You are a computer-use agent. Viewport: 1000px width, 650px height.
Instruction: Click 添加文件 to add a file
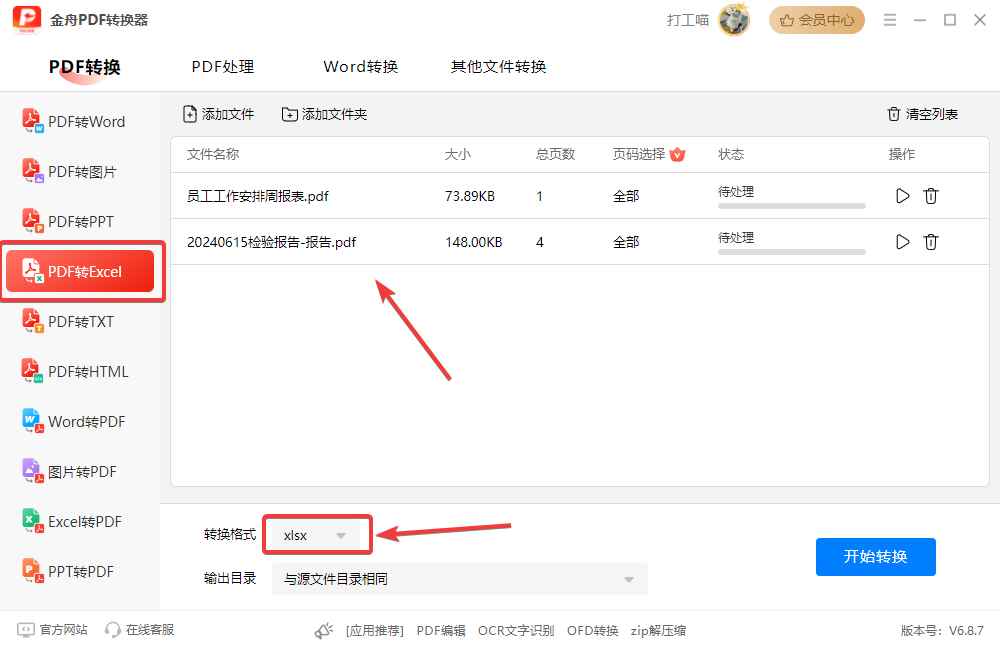(219, 114)
